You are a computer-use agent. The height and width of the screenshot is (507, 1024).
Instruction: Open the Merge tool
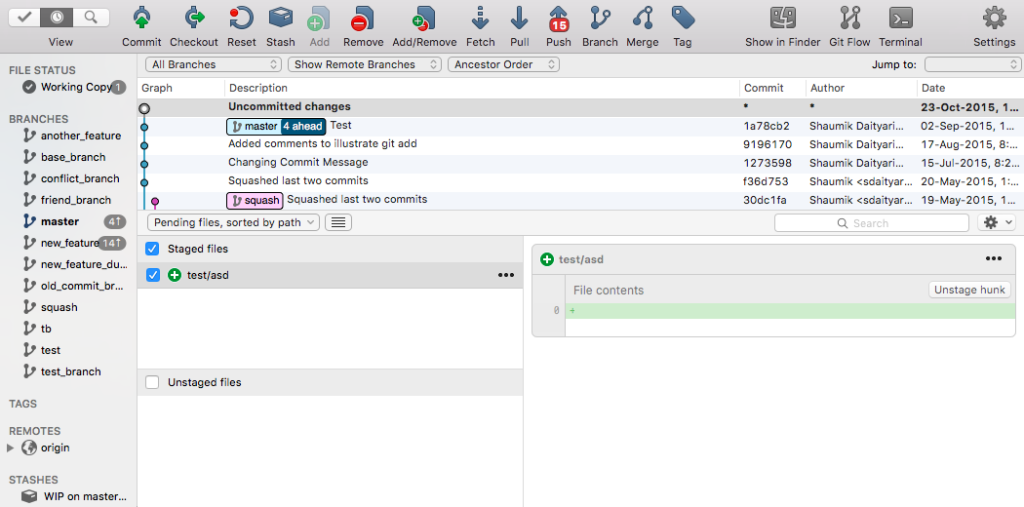[x=642, y=19]
